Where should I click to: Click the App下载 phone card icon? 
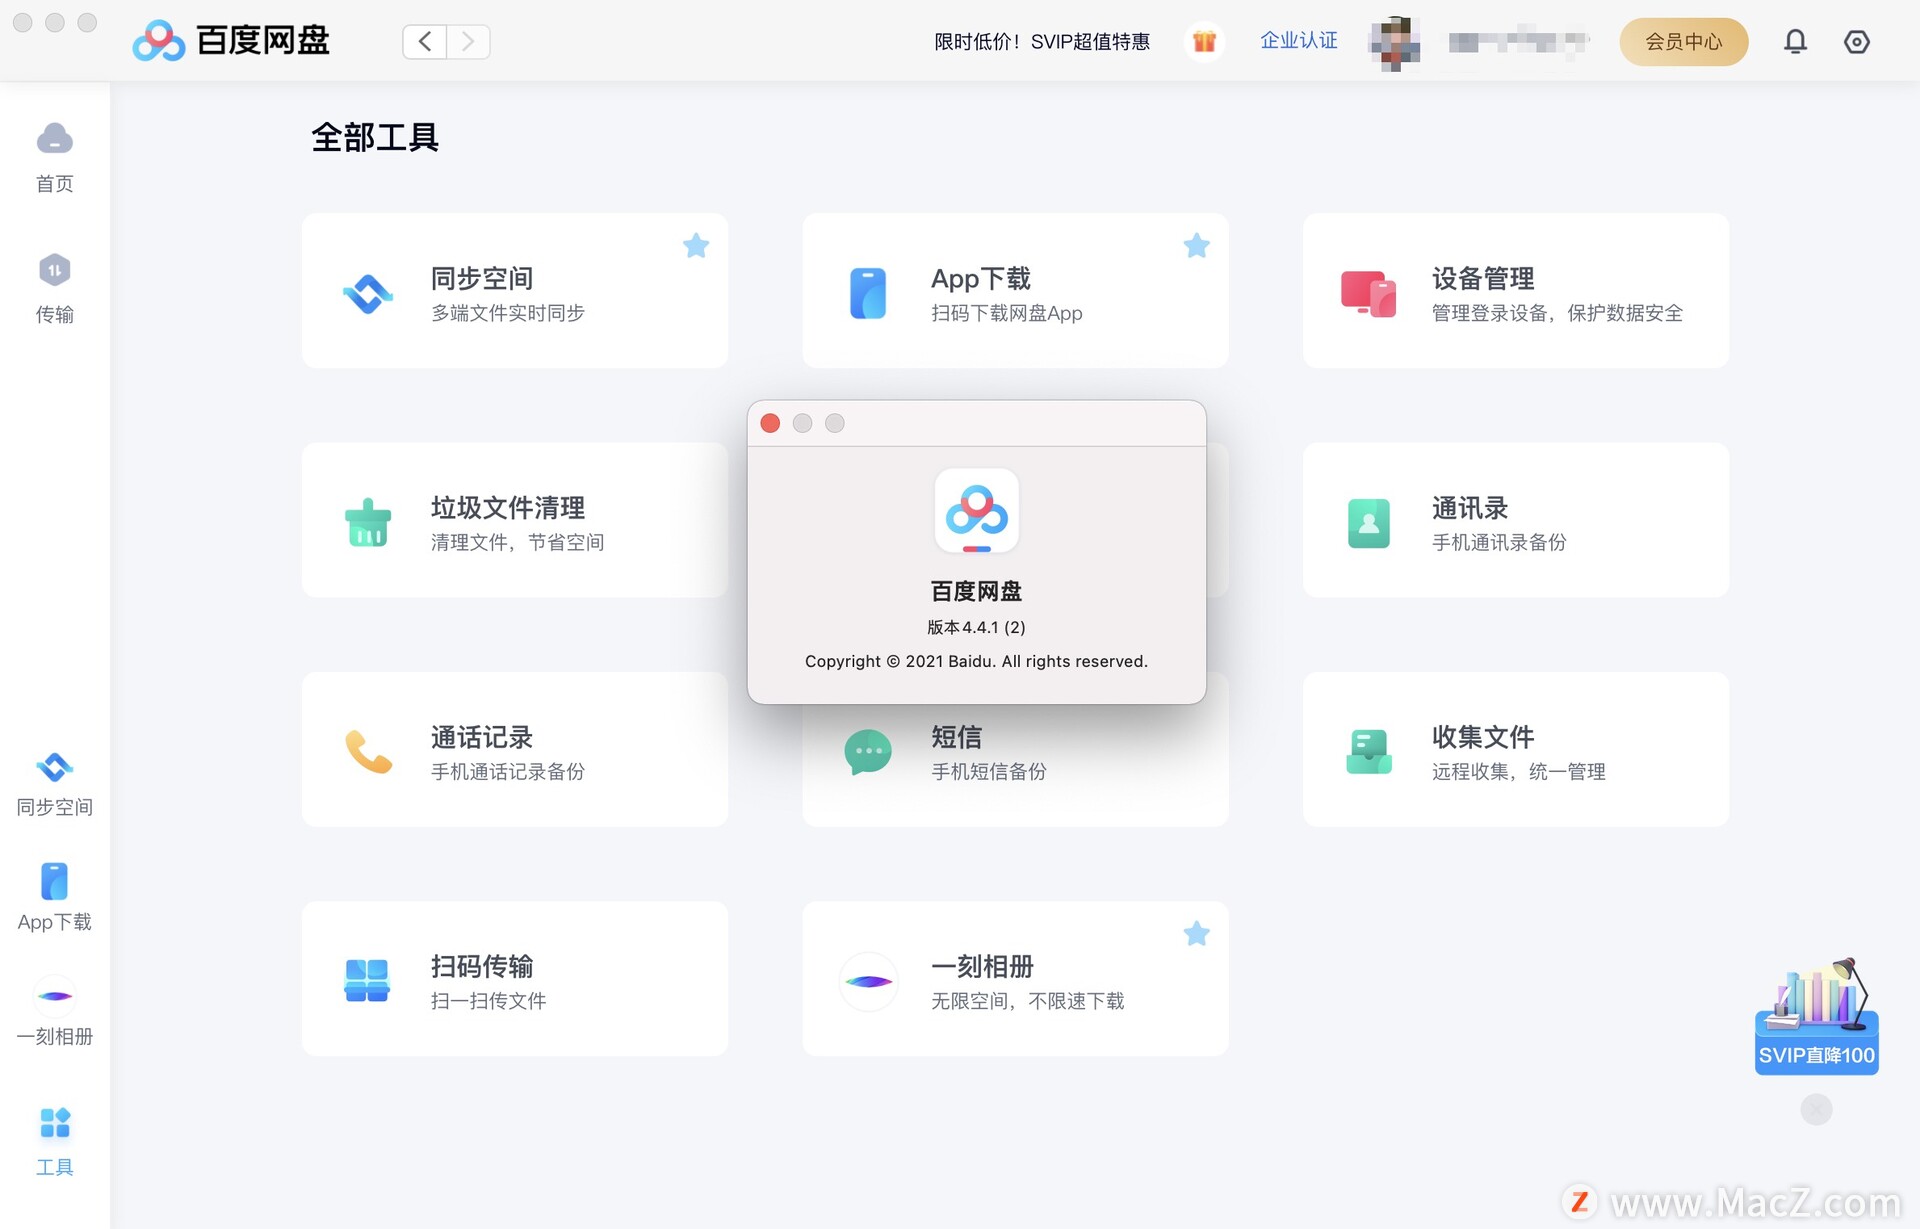868,293
